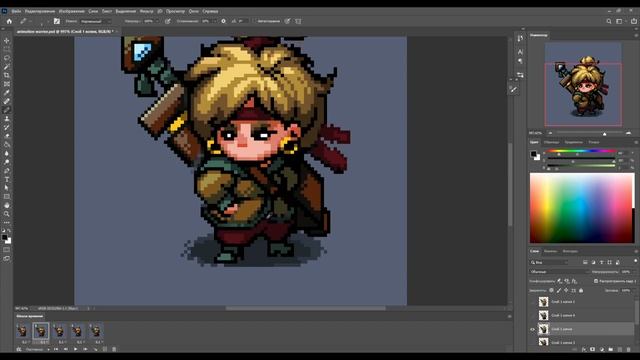Toggle lock position icon in Layers panel
This screenshot has height=360, width=640.
coord(566,291)
